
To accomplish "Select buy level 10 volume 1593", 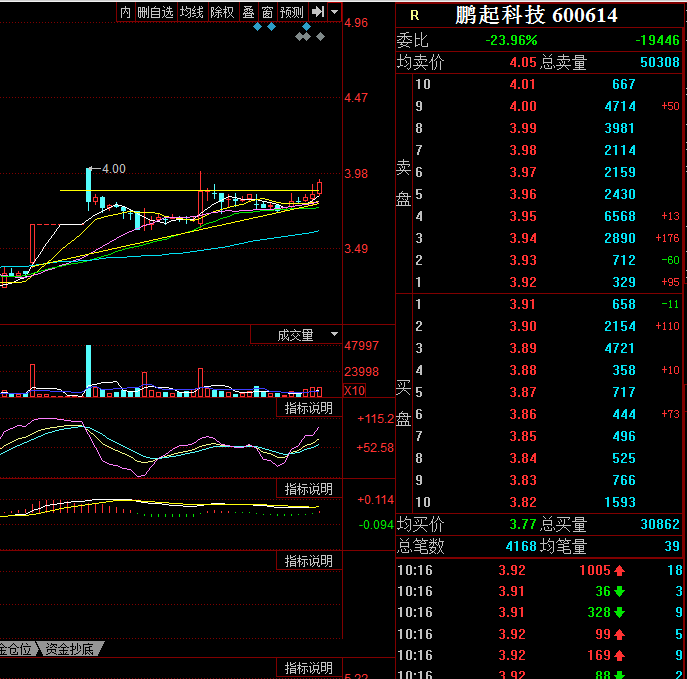I will [620, 502].
